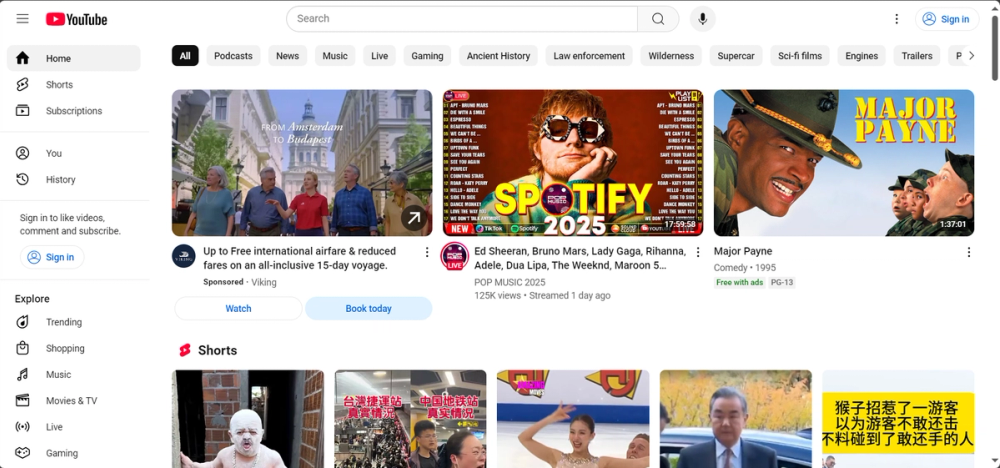1000x468 pixels.
Task: Open Music under Explore
Action: click(73, 374)
